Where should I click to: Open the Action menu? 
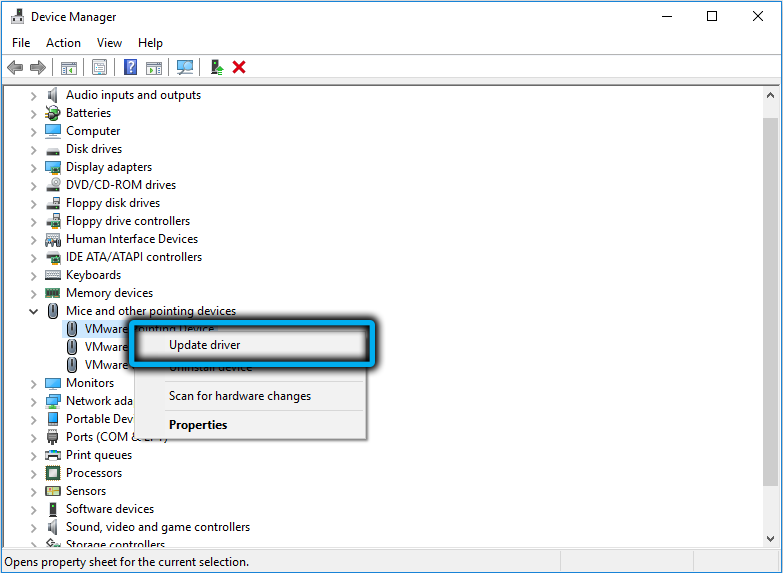pyautogui.click(x=63, y=43)
